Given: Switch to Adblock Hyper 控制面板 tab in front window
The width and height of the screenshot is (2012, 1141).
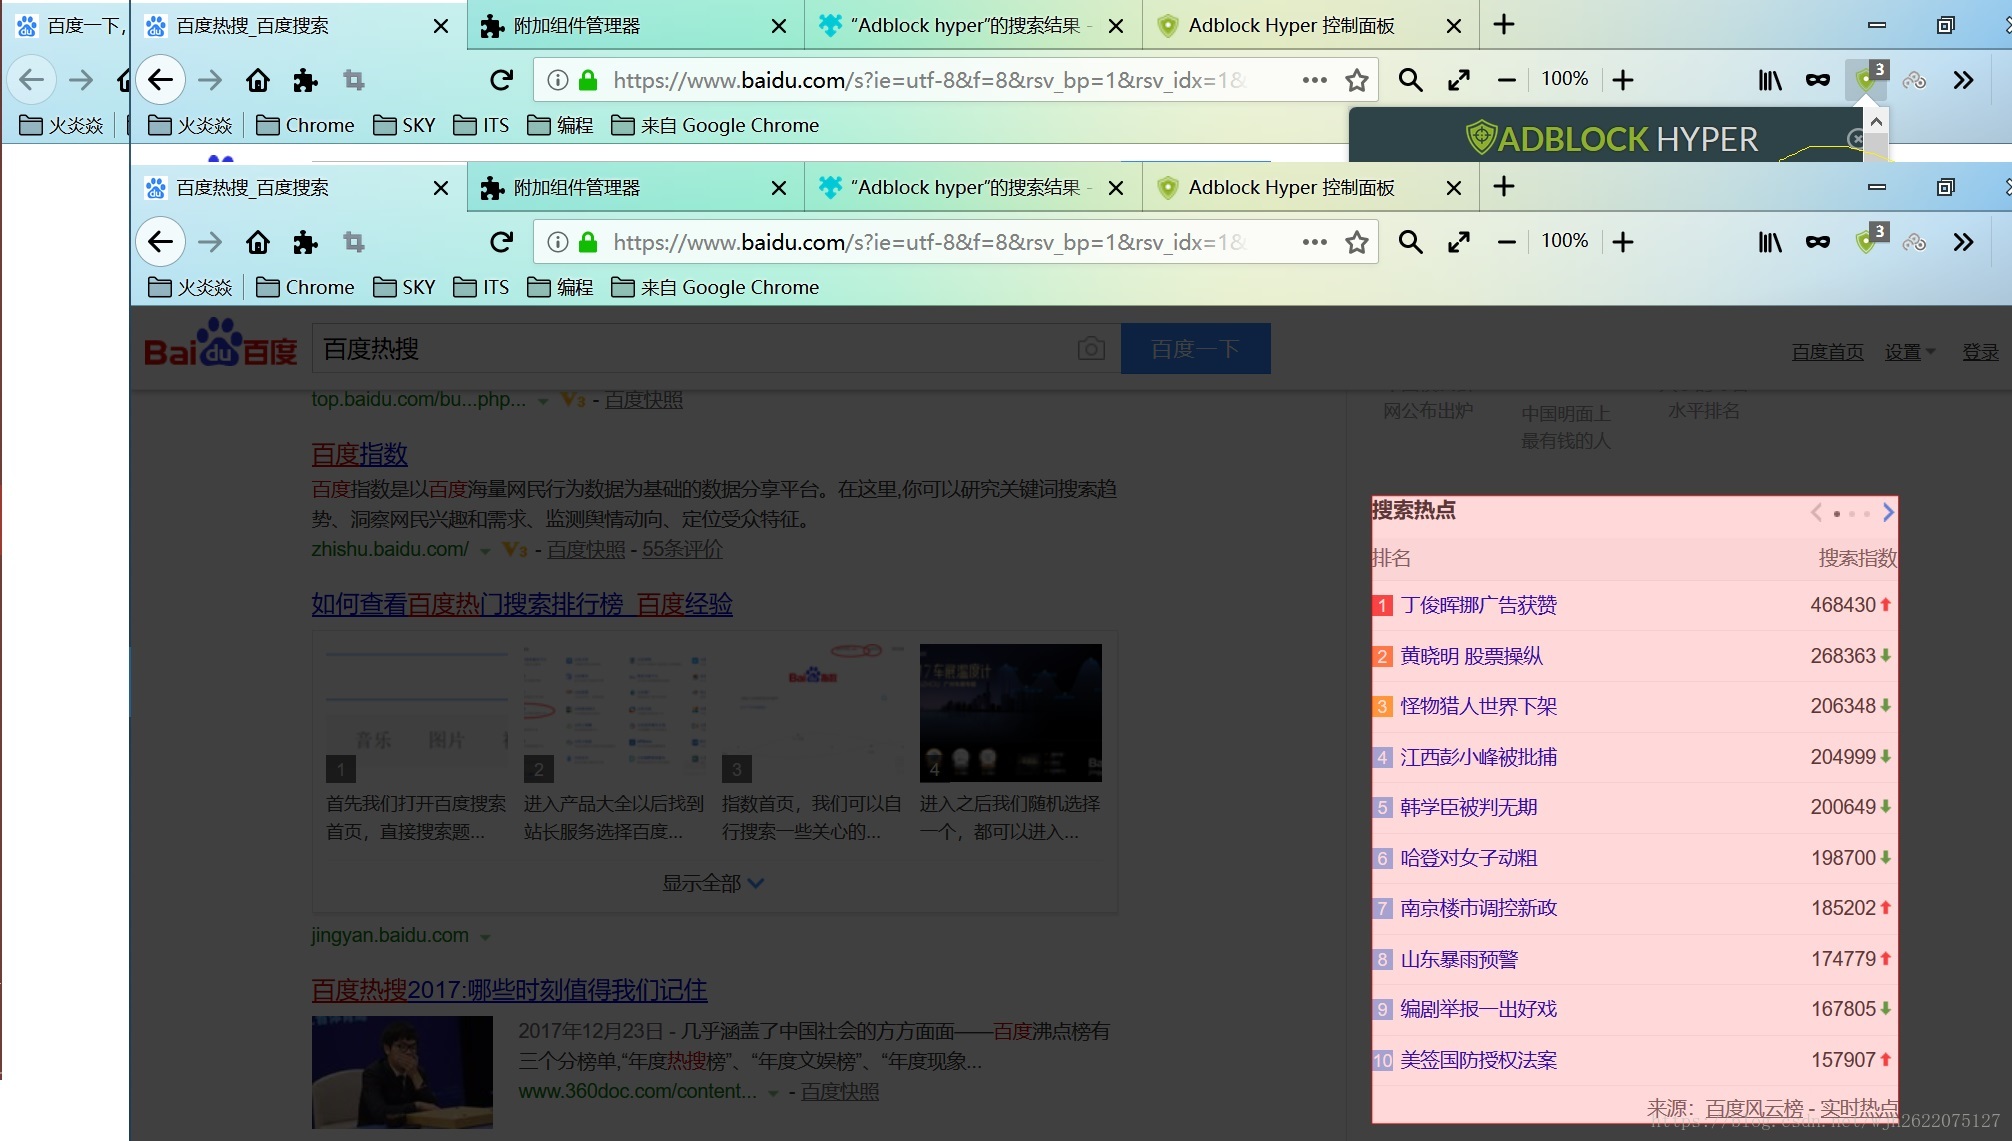Looking at the screenshot, I should [1310, 187].
